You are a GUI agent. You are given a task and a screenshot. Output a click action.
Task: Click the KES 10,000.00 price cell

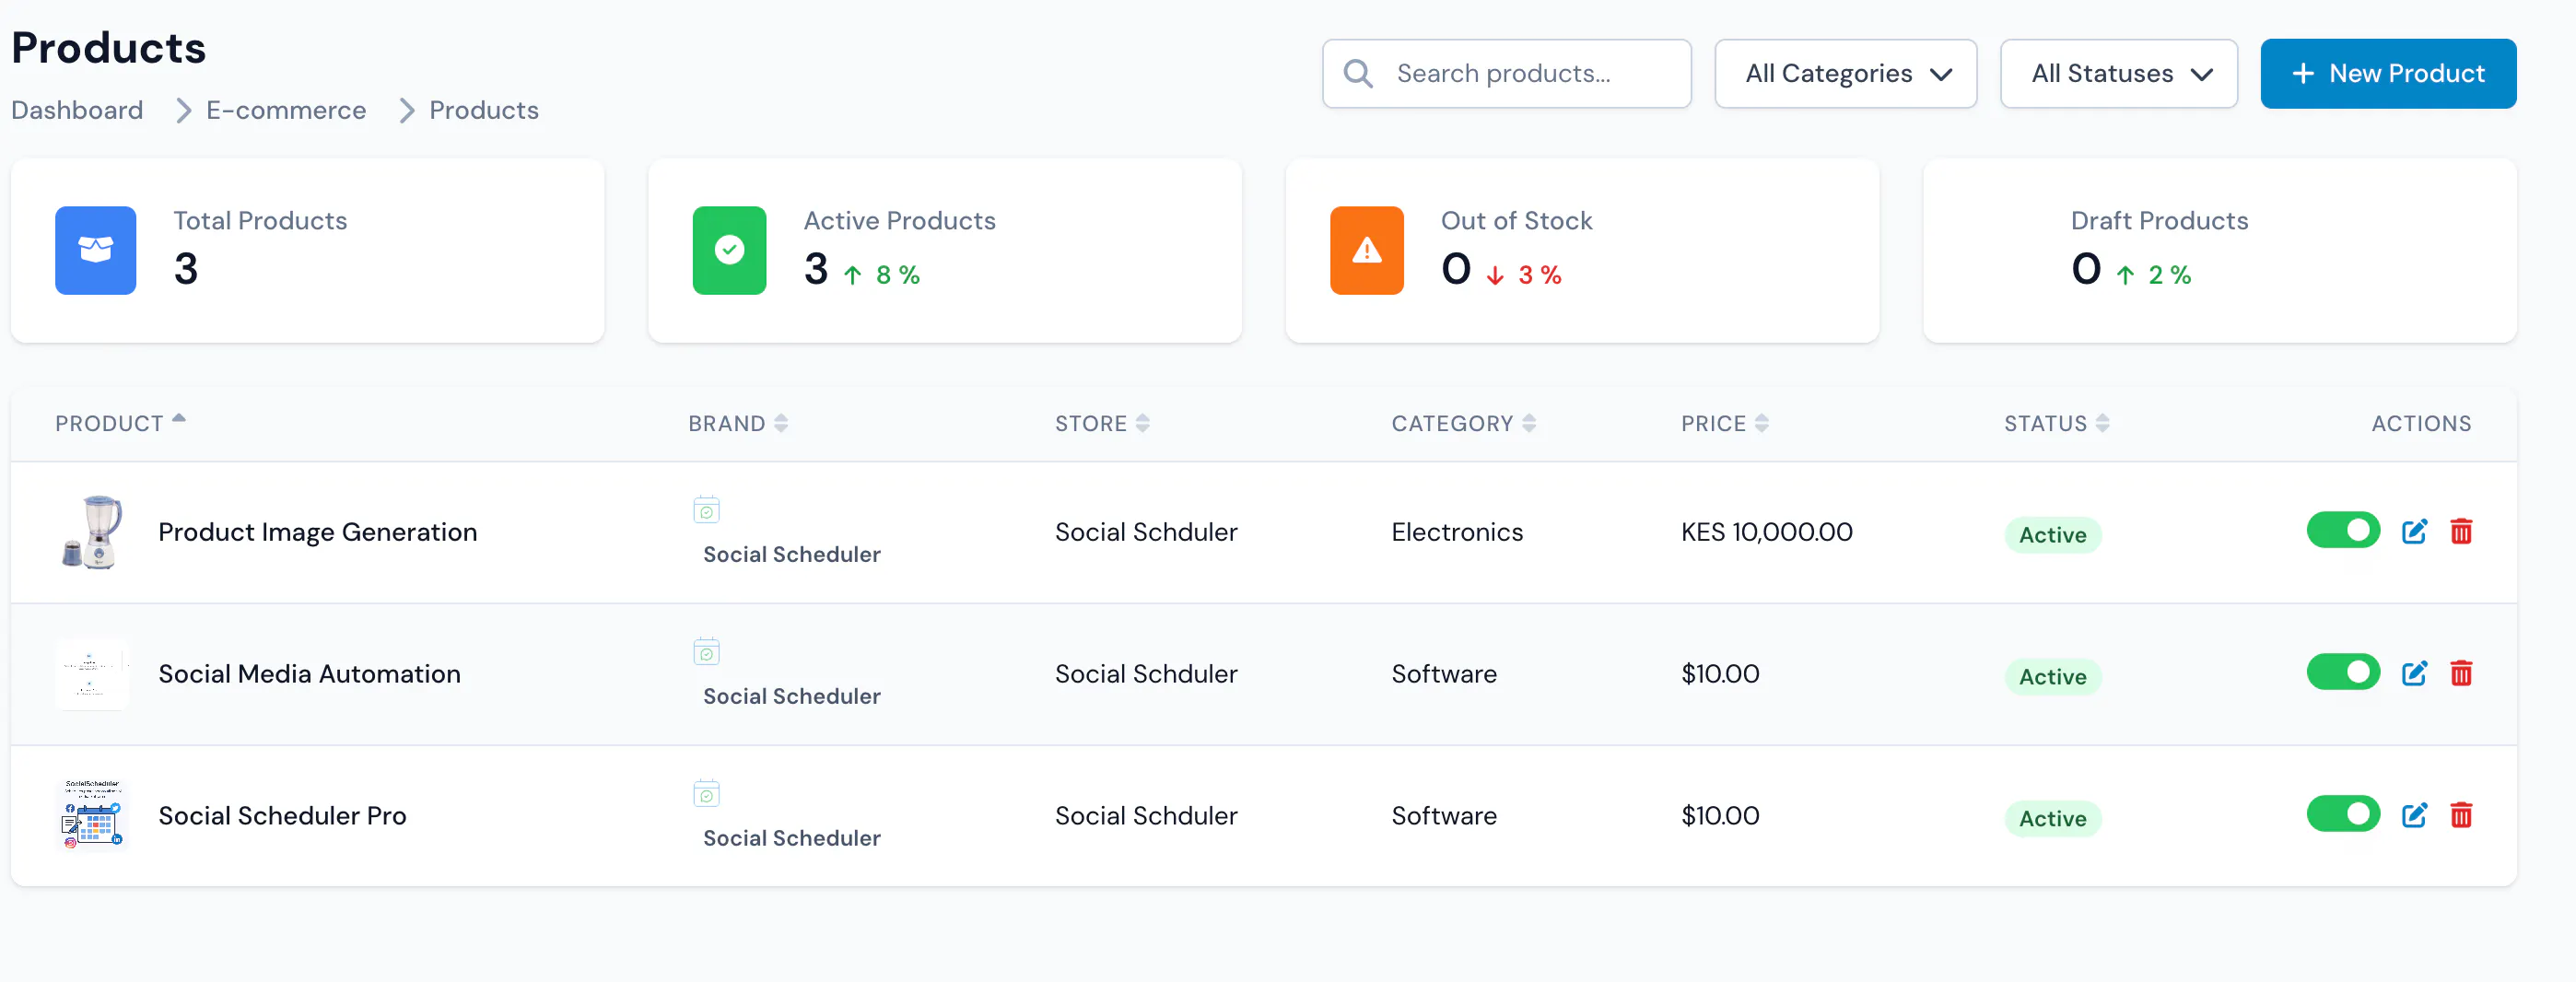[1766, 532]
